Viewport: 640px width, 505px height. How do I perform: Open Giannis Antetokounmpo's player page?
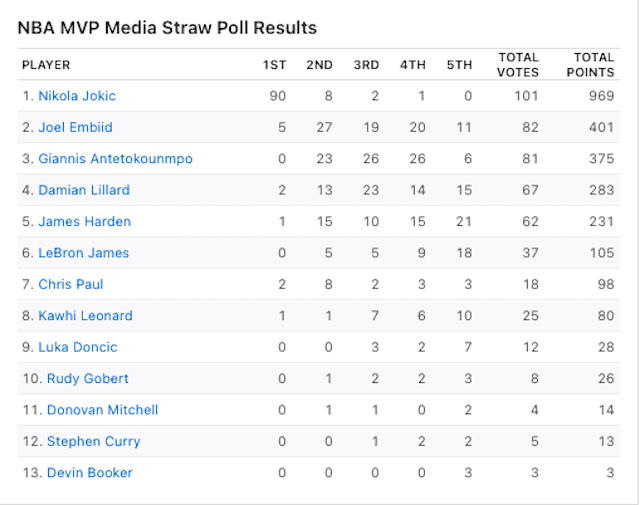pyautogui.click(x=115, y=159)
